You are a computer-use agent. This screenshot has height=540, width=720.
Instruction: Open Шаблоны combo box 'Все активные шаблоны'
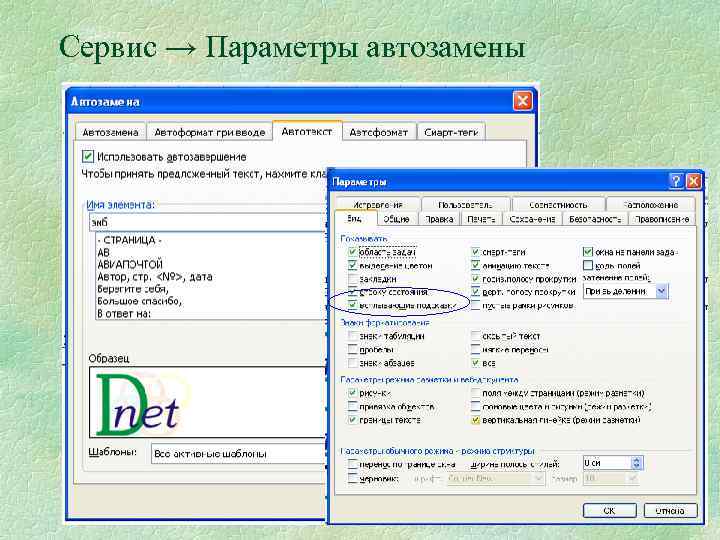238,454
